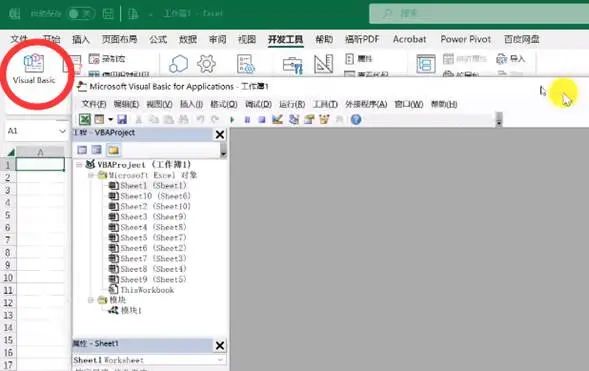Image resolution: width=589 pixels, height=371 pixels.
Task: Open Insert Controls toolbox icon in ribbon
Action: click(x=292, y=65)
